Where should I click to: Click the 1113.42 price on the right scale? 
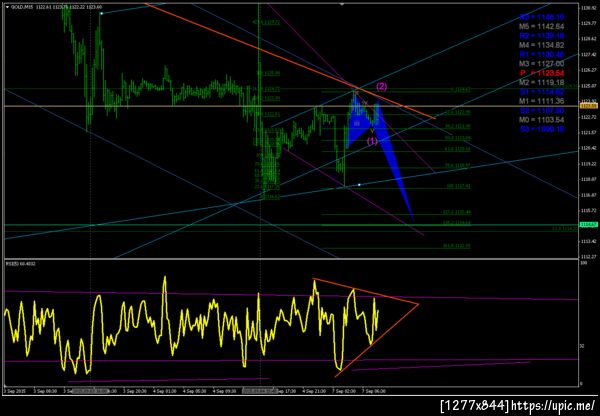587,241
